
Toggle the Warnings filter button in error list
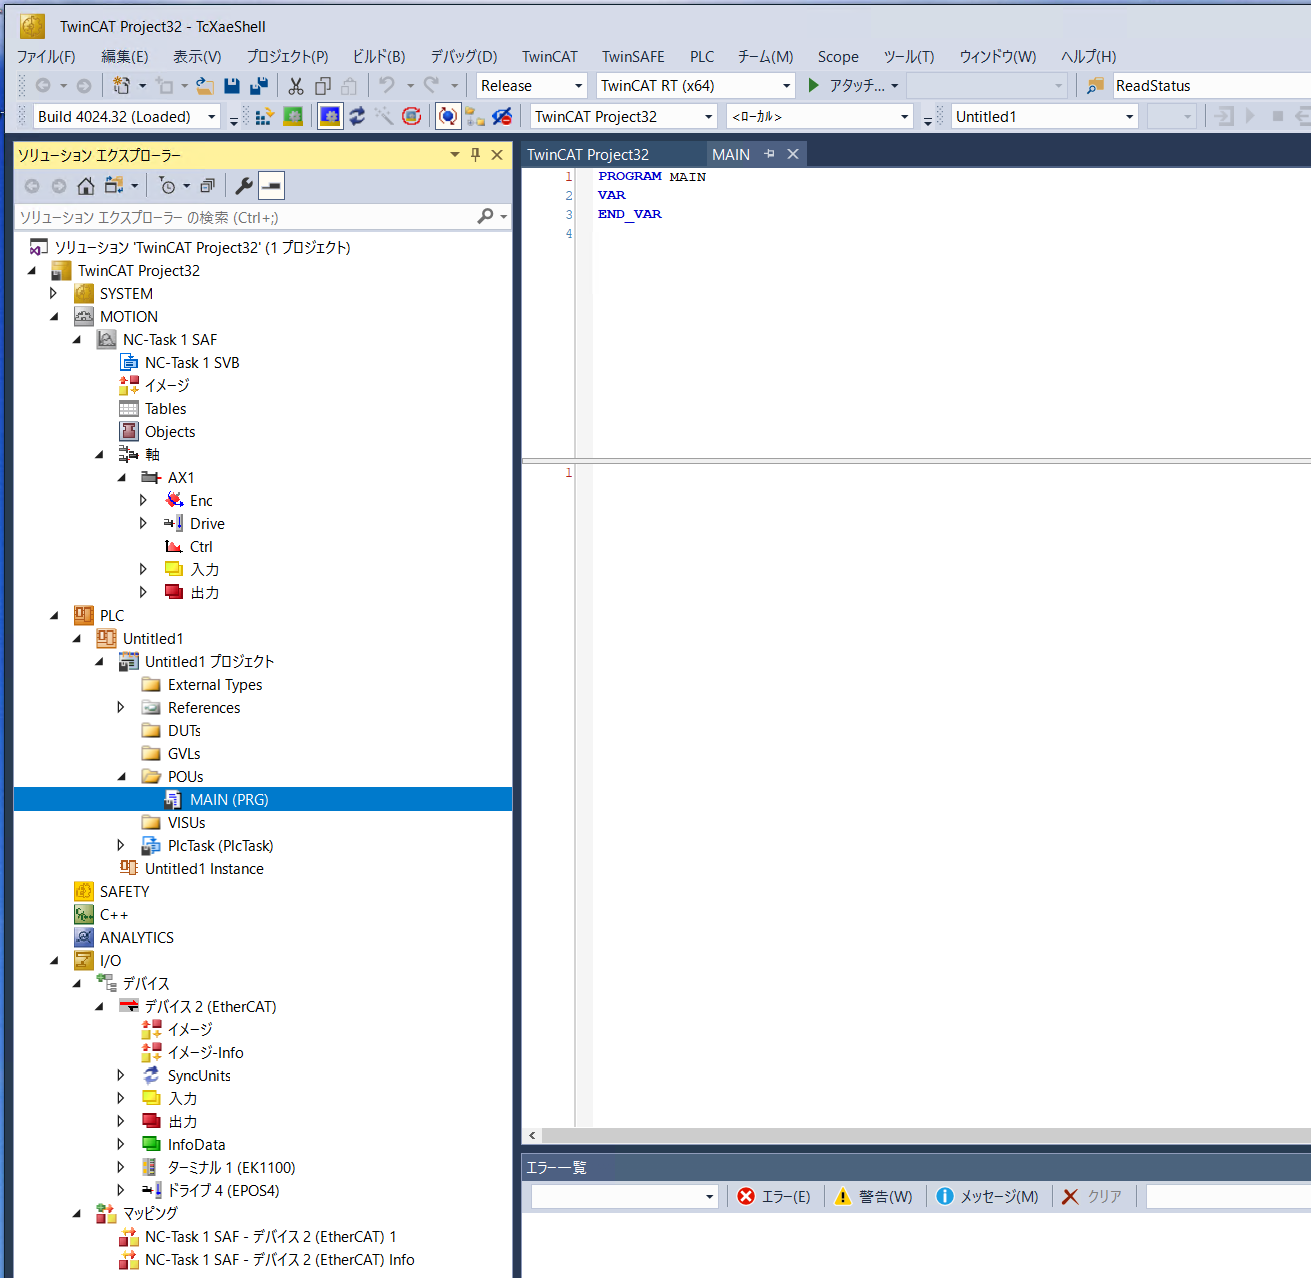pyautogui.click(x=874, y=1196)
